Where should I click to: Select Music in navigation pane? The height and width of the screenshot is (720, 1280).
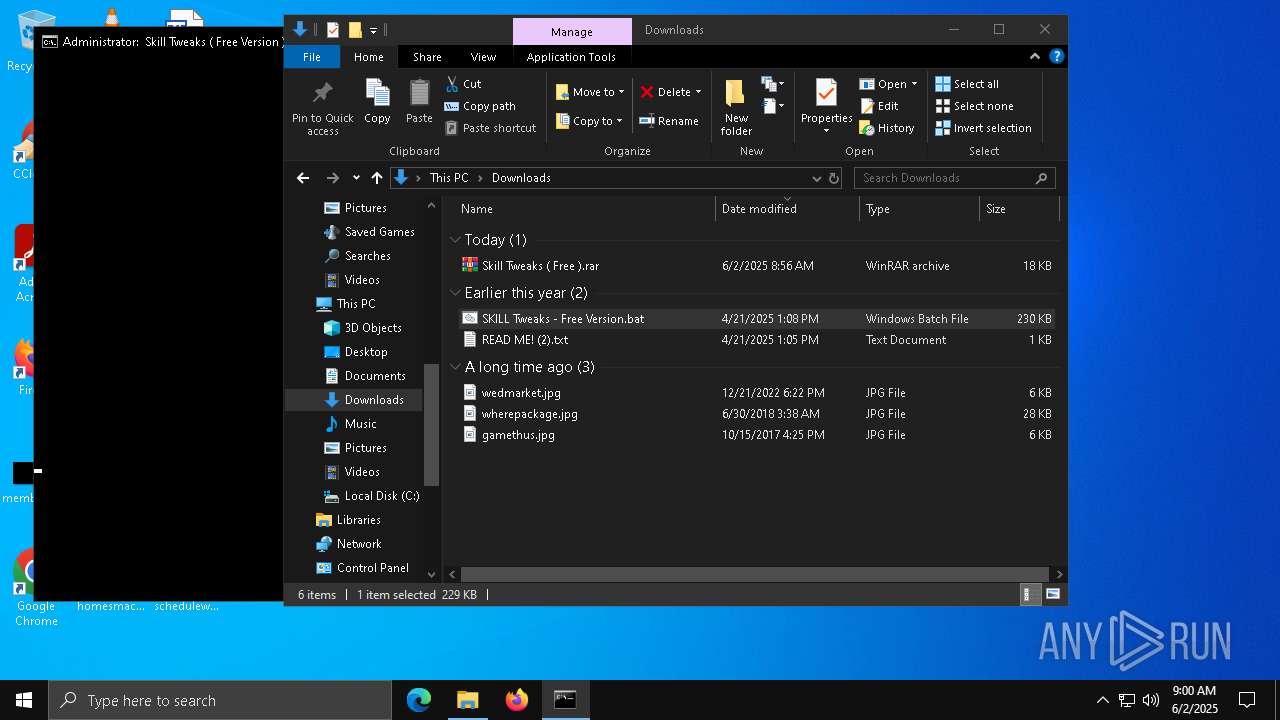[x=350, y=424]
